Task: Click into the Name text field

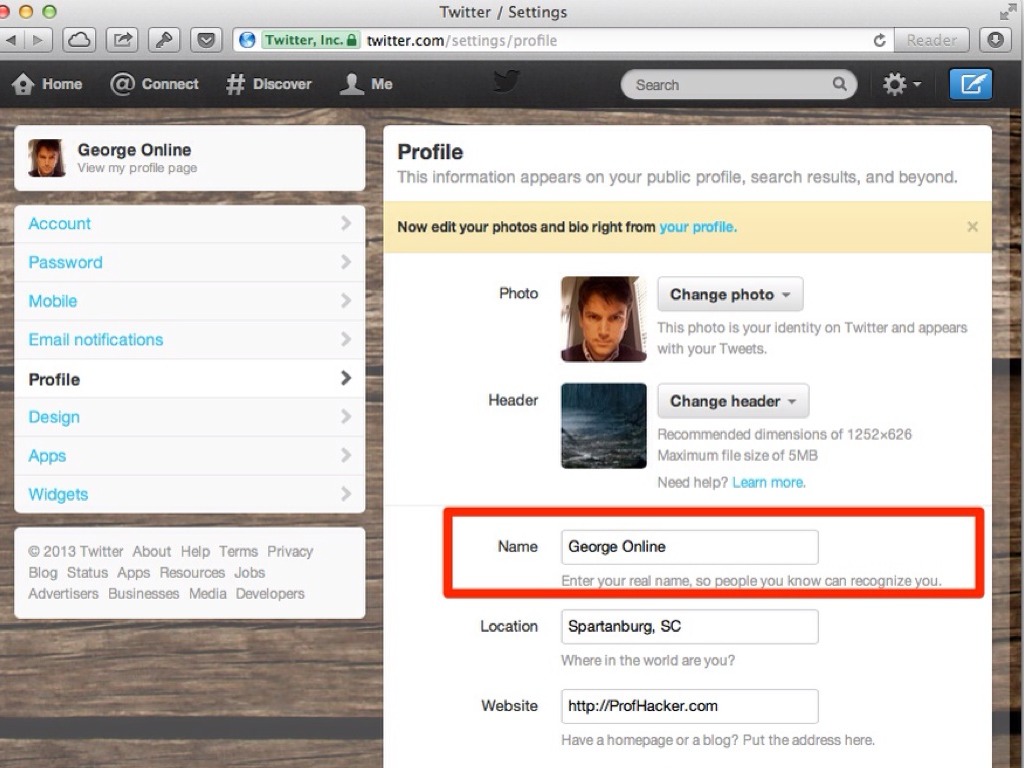Action: pyautogui.click(x=689, y=547)
